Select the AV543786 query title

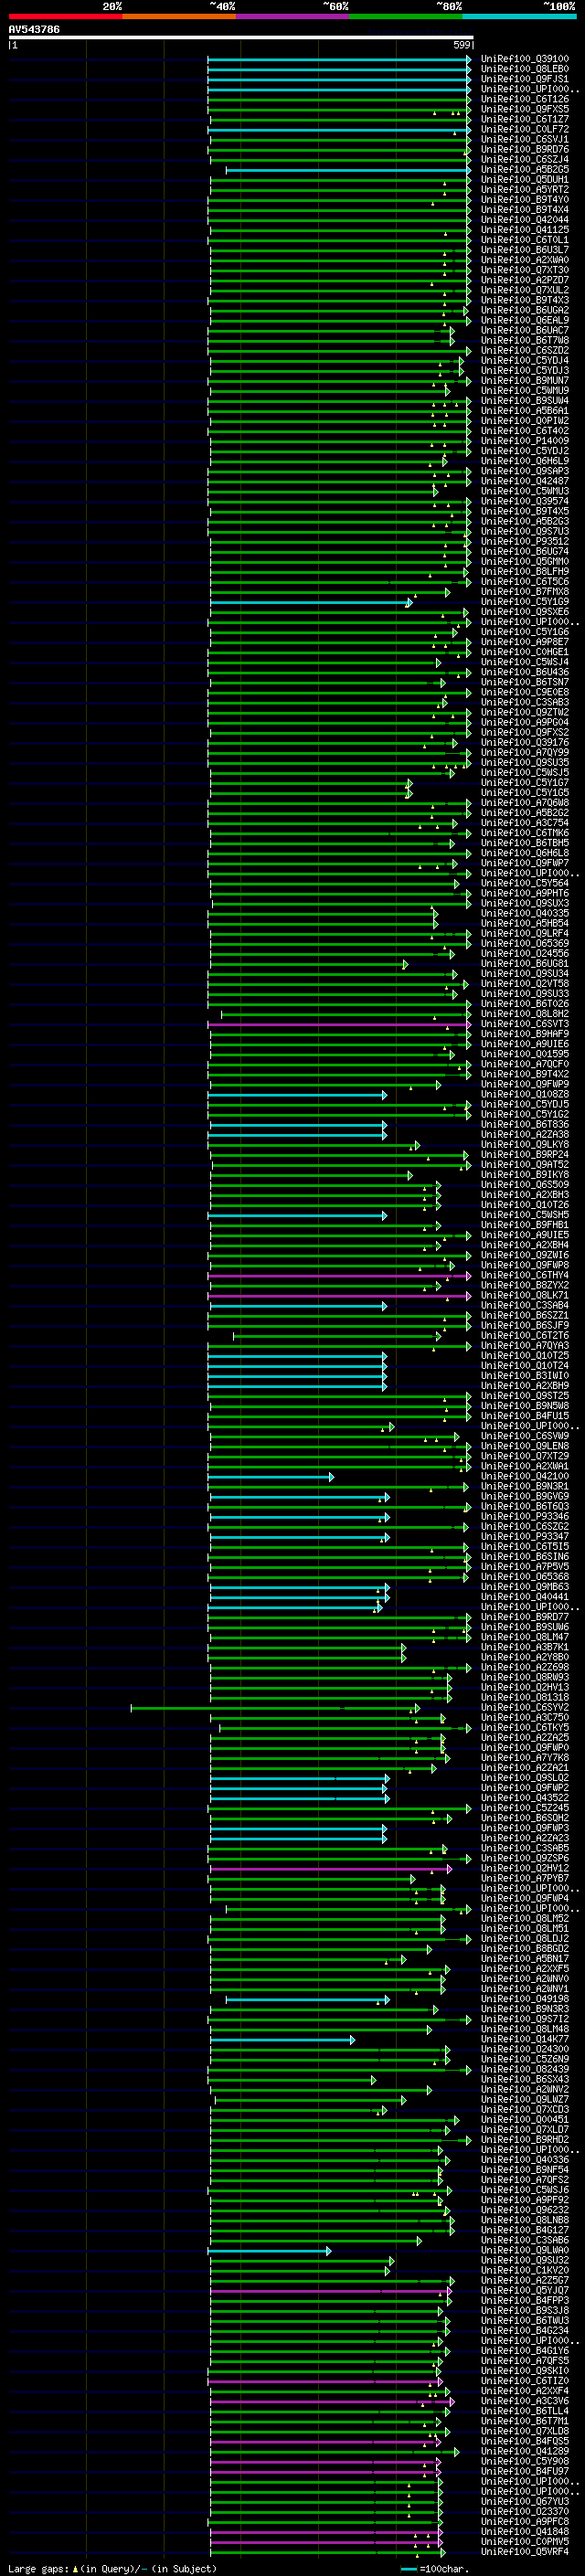coord(34,29)
